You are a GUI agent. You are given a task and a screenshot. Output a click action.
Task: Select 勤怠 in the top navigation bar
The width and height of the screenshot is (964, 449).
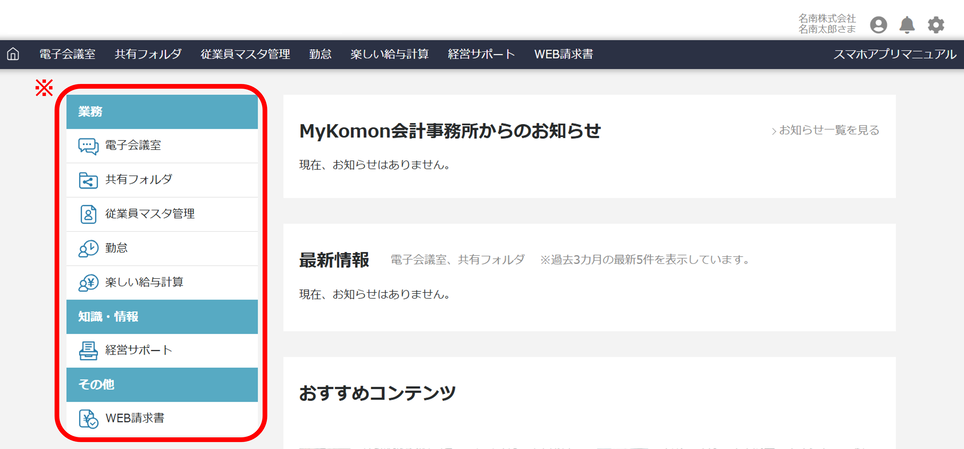click(320, 54)
